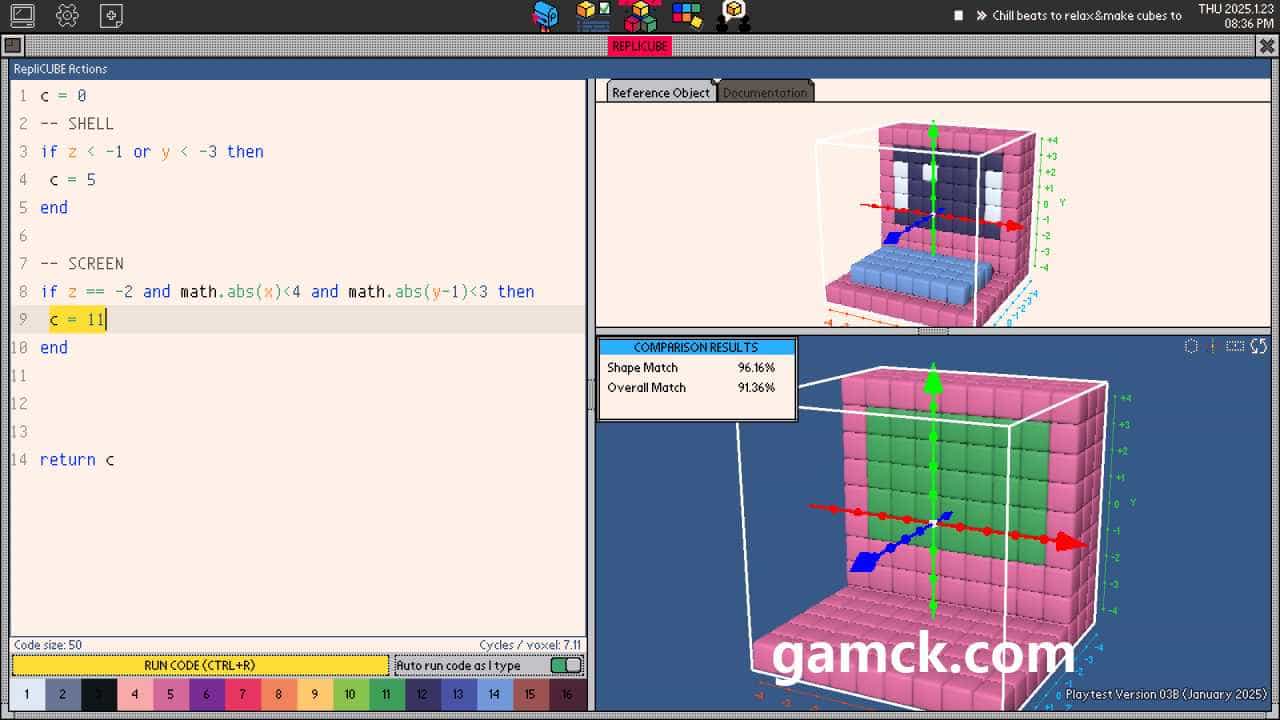Click the Cycles / voxel: 7.11 status text
The width and height of the screenshot is (1280, 720).
coord(530,645)
